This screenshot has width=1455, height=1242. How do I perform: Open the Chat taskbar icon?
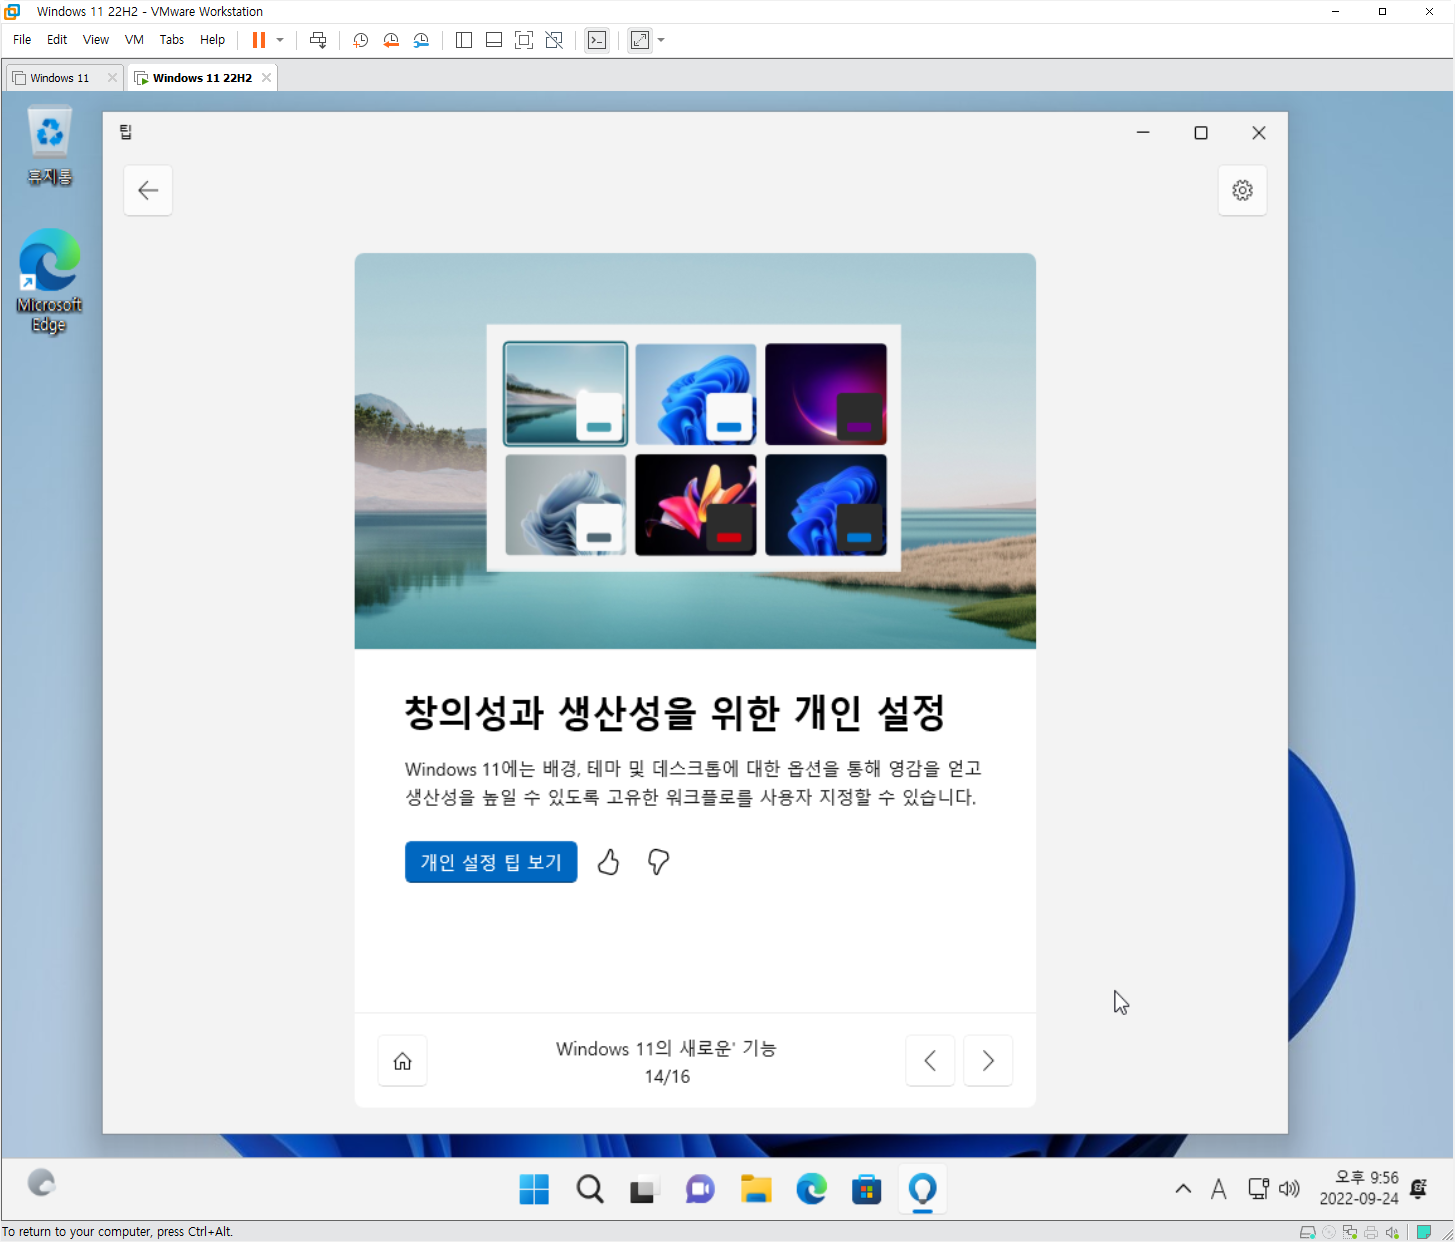tap(700, 1189)
